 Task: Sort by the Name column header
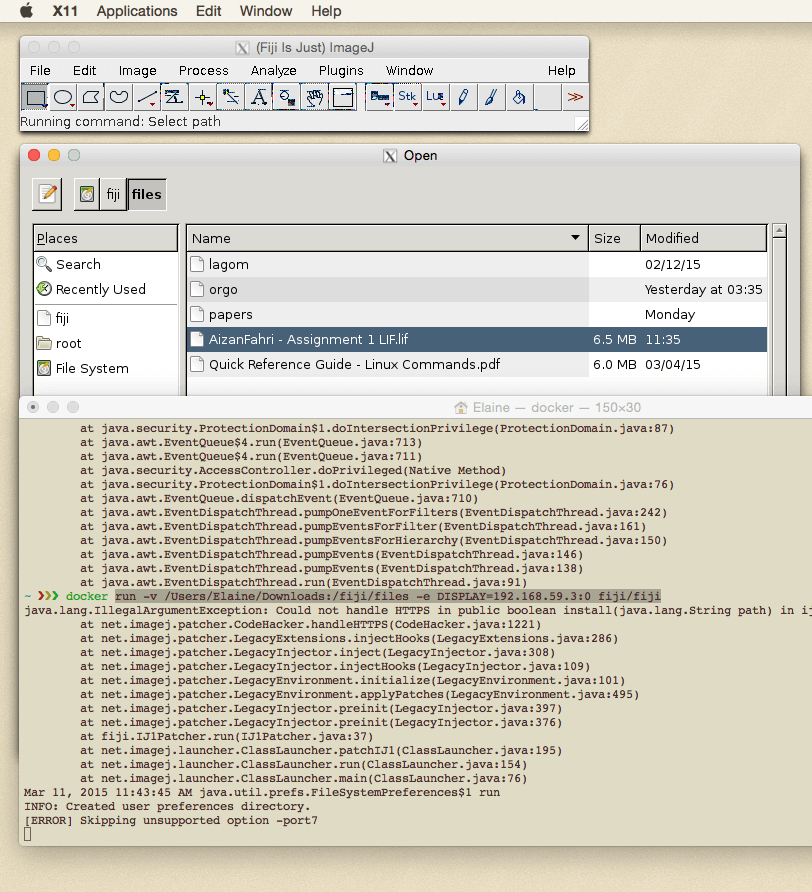(388, 238)
